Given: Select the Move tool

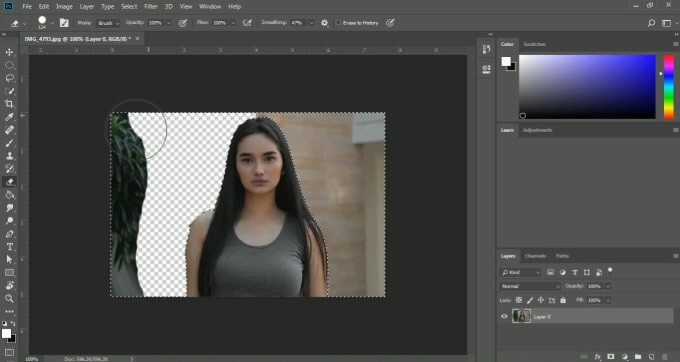Looking at the screenshot, I should pos(9,52).
